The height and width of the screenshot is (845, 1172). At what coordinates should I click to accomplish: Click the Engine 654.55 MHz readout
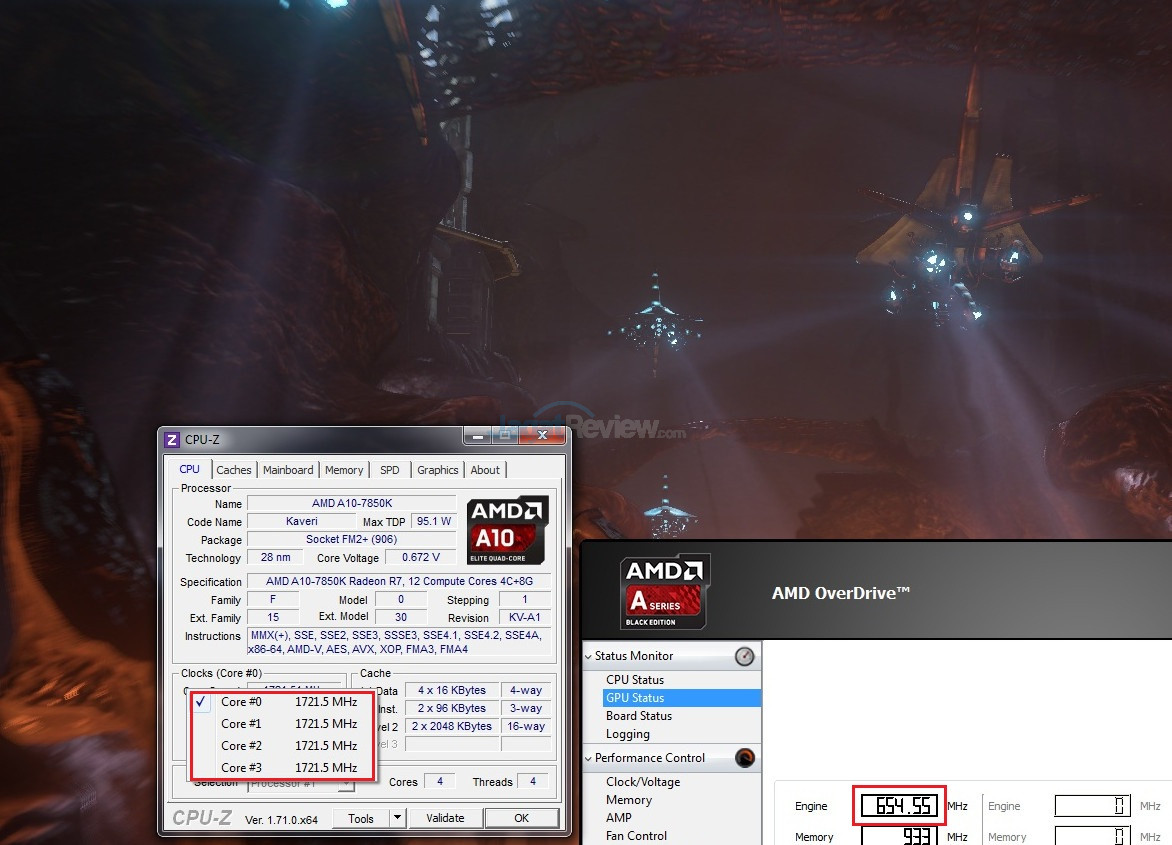coord(899,805)
